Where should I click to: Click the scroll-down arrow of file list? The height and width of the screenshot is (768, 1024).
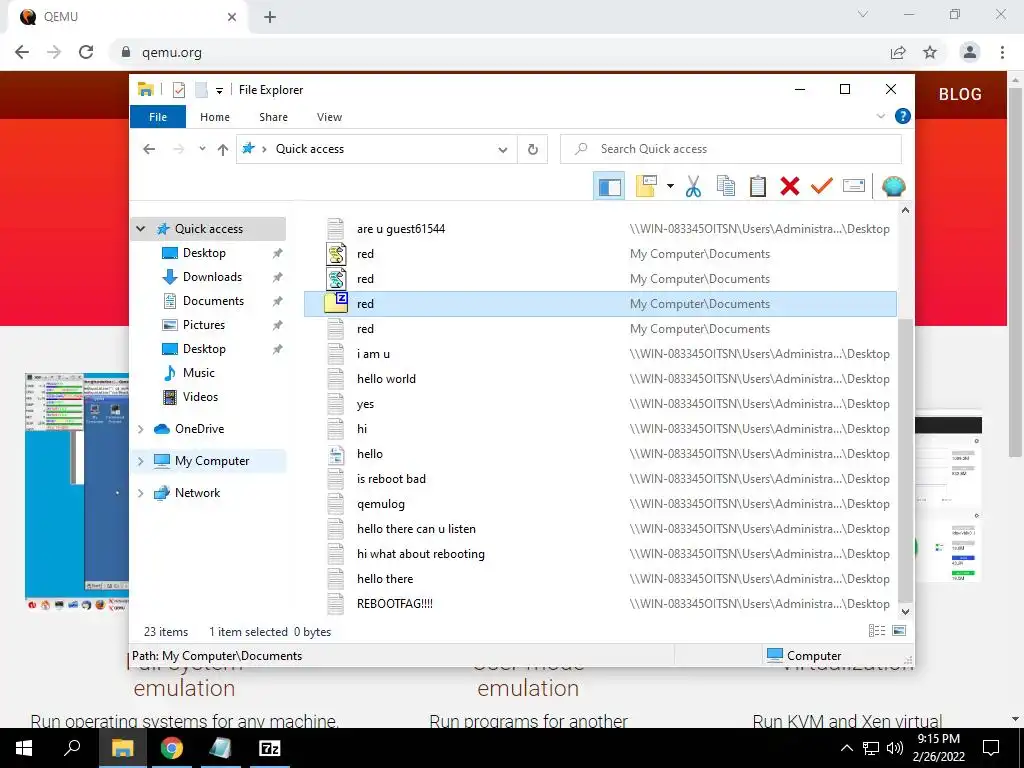tap(905, 612)
